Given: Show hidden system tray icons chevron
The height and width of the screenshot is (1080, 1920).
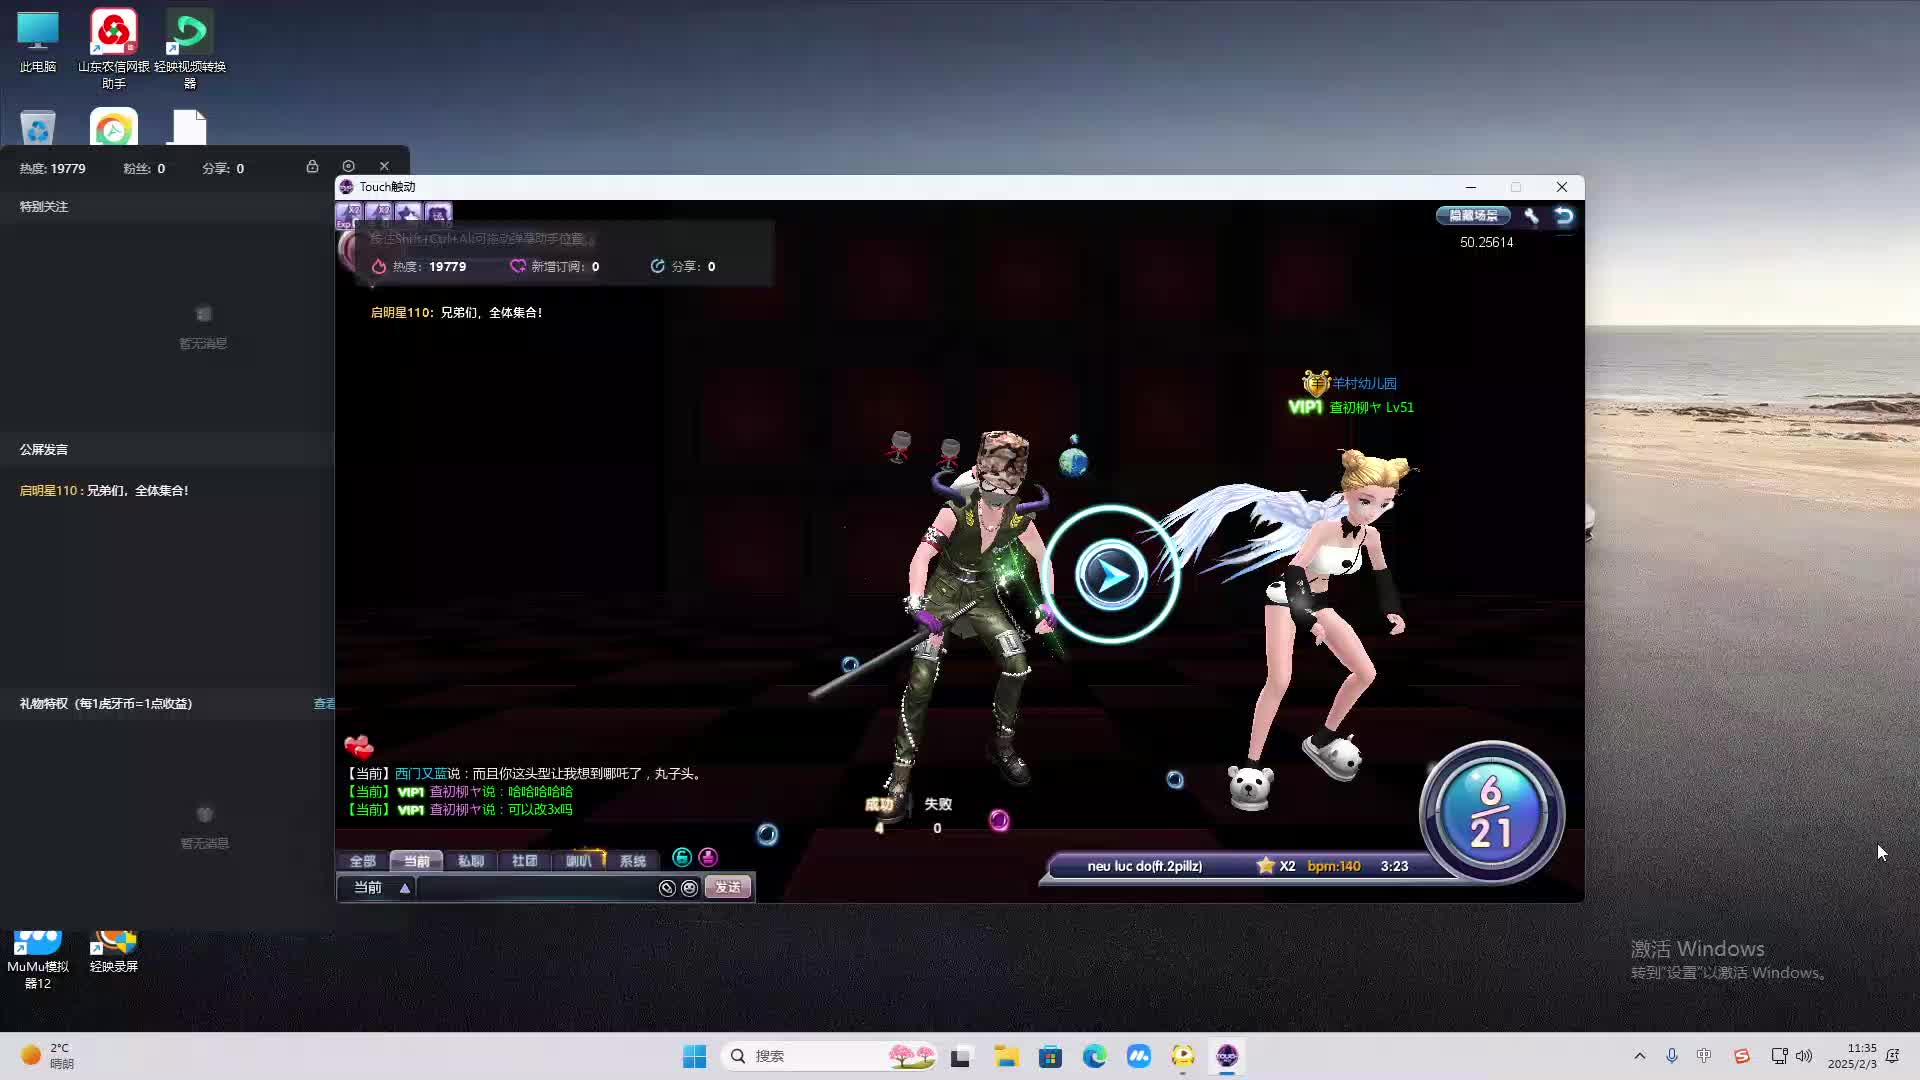Looking at the screenshot, I should (1639, 1056).
